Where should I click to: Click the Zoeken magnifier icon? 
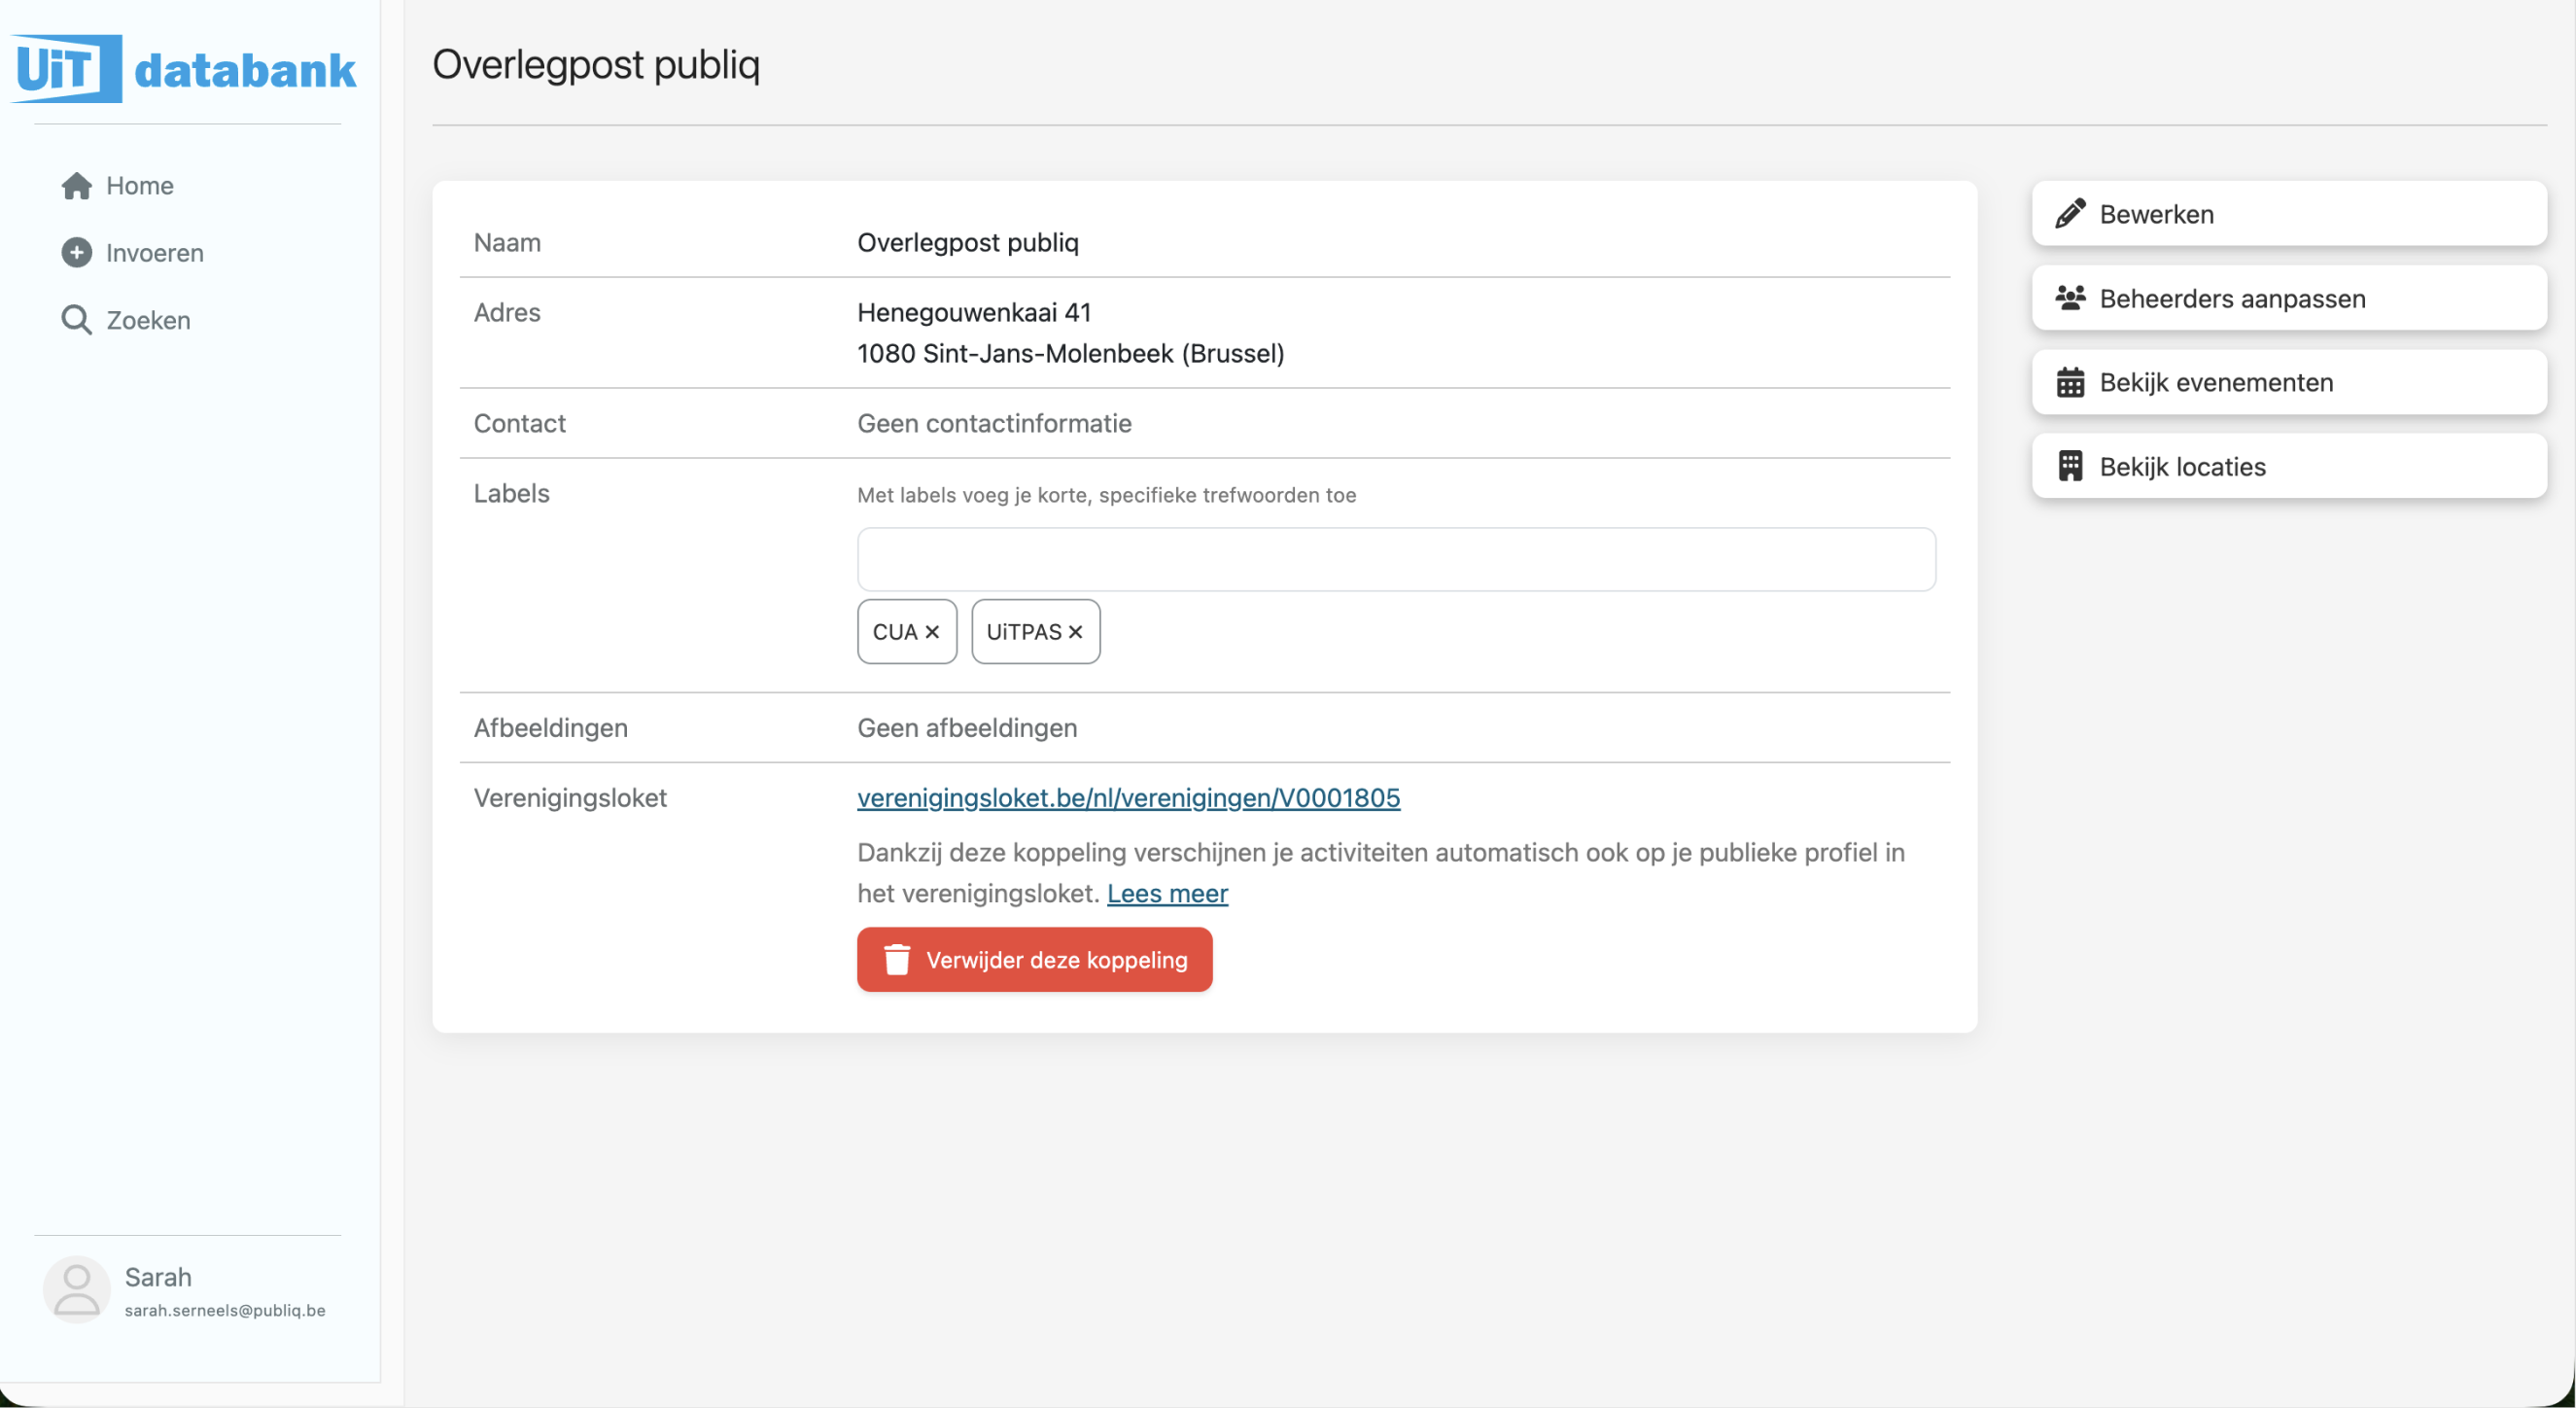click(76, 320)
